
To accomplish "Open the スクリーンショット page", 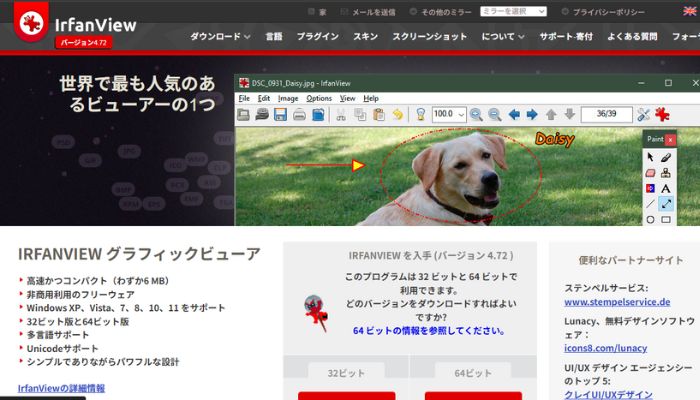I will [x=429, y=37].
